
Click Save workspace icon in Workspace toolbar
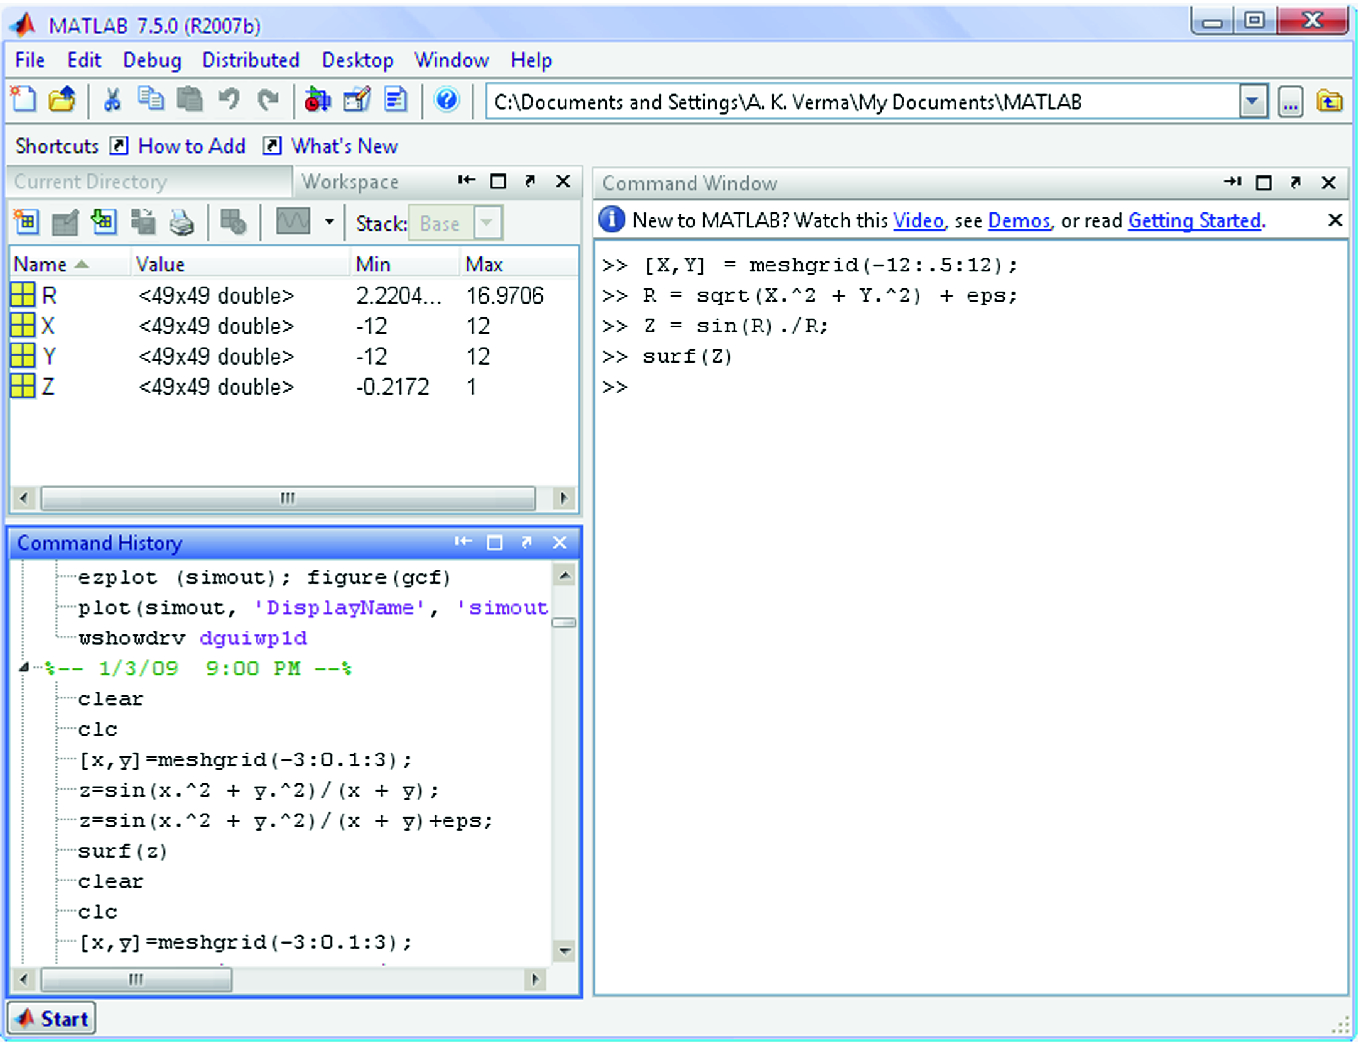point(143,222)
